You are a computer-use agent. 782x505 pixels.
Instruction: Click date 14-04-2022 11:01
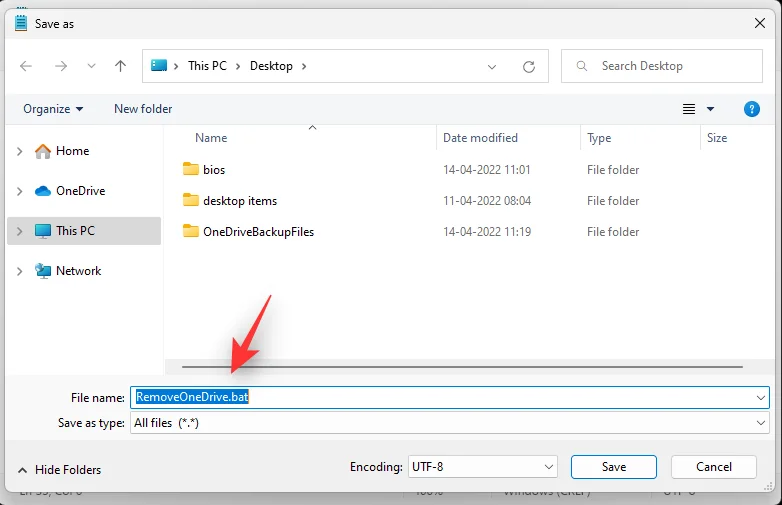pos(486,170)
